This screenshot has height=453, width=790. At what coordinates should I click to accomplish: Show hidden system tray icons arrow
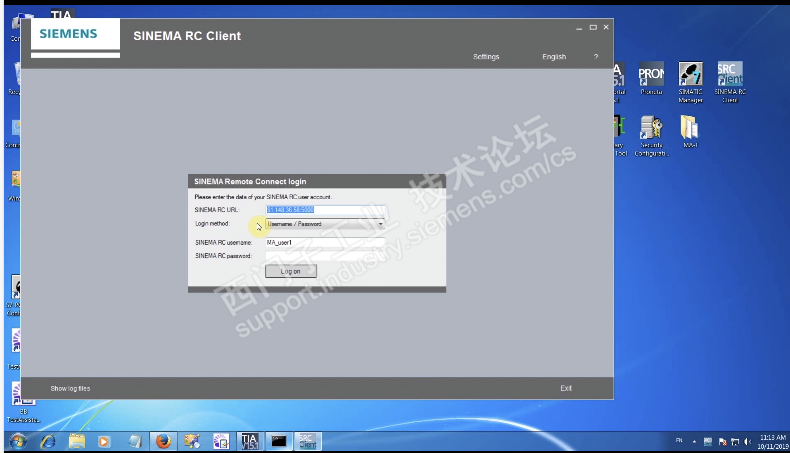[694, 441]
